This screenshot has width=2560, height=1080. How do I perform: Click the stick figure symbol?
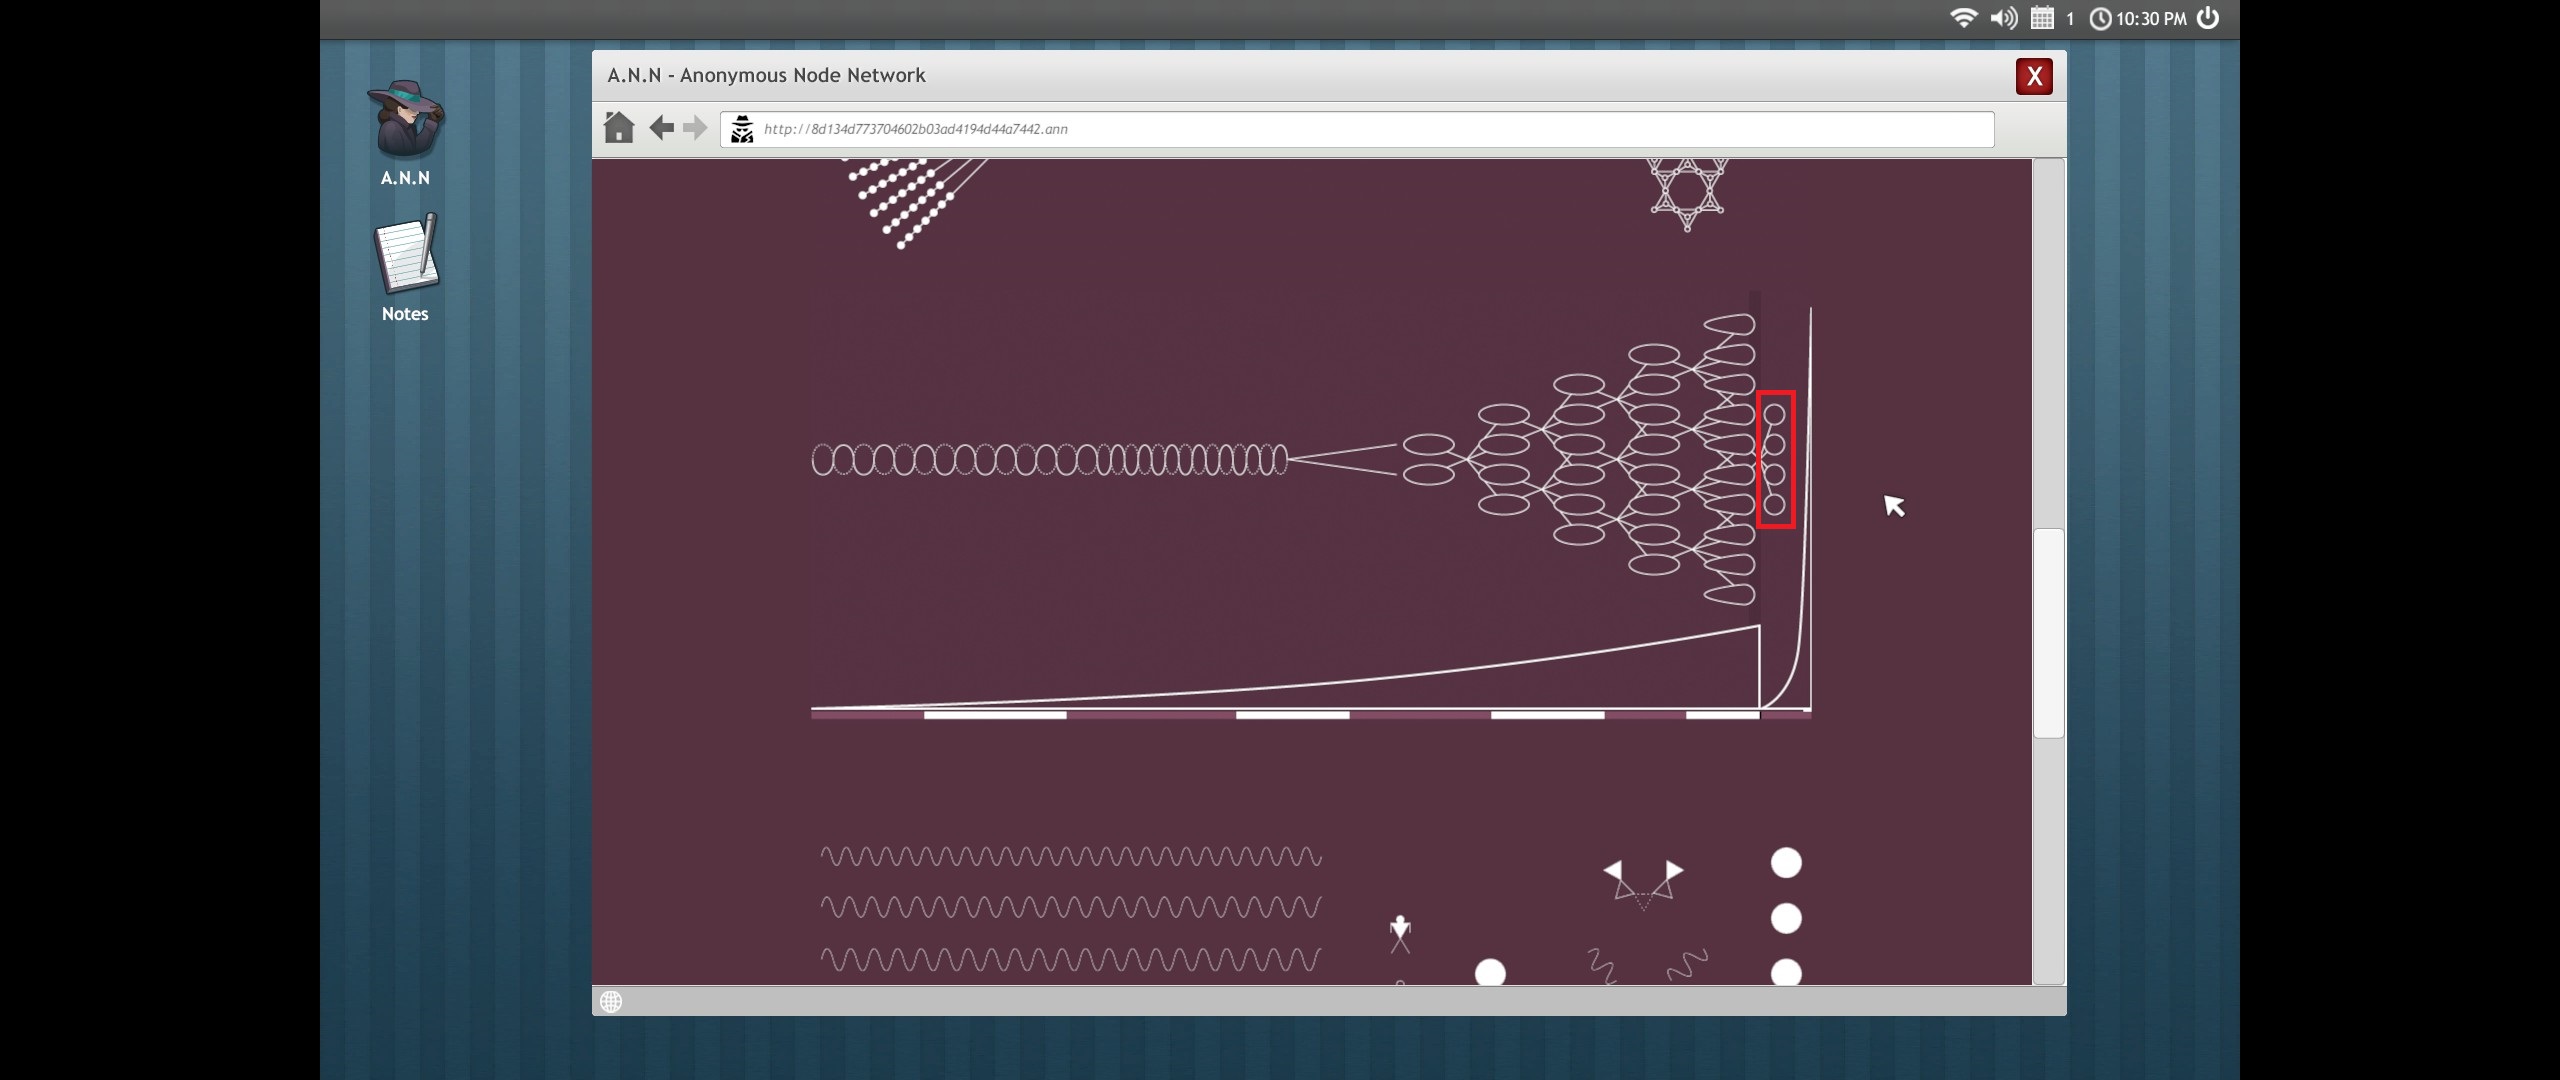click(1400, 933)
